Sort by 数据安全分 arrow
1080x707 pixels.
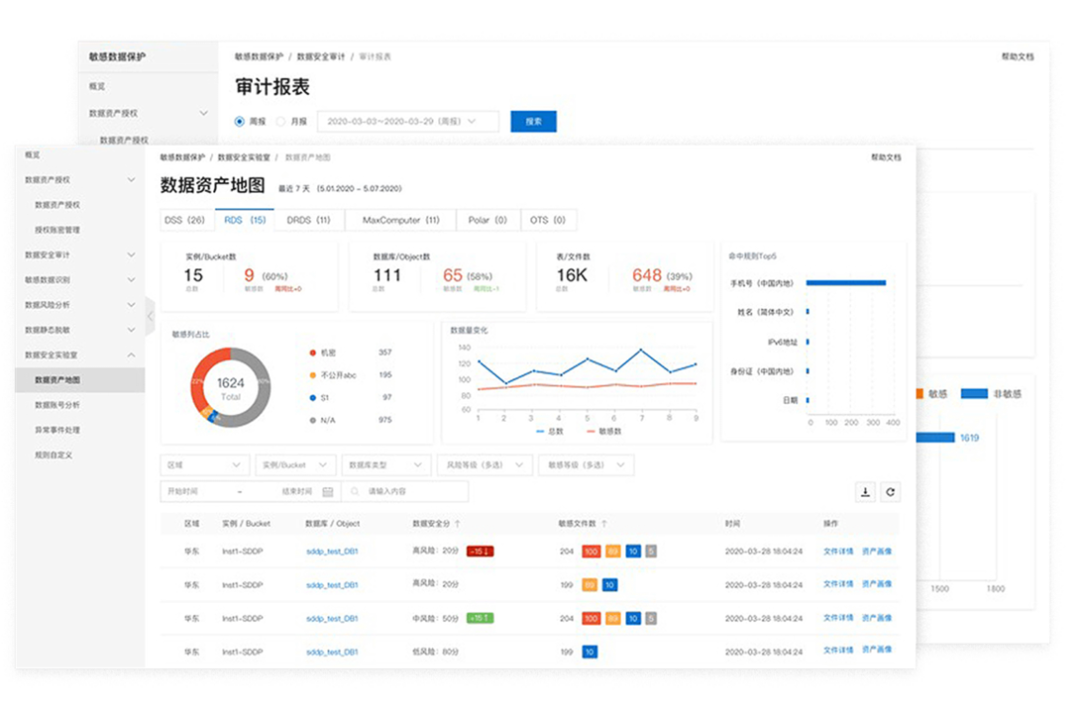click(457, 524)
